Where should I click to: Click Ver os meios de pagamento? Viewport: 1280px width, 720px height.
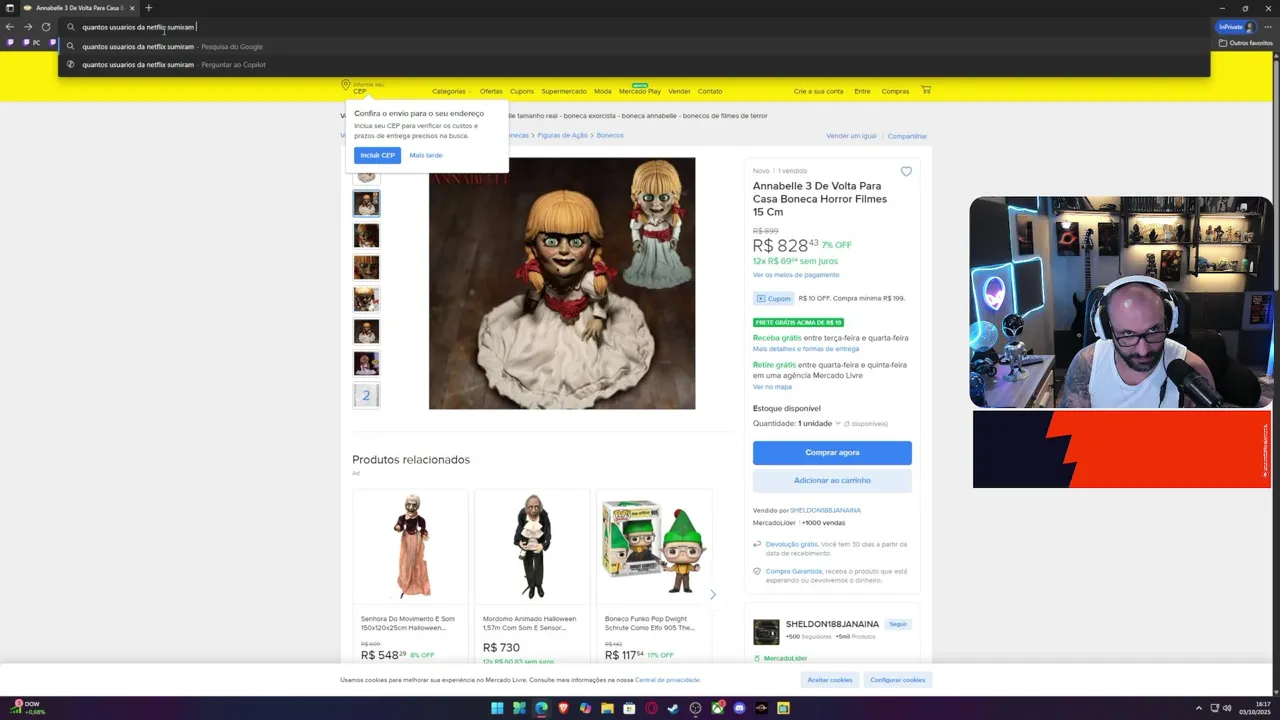(x=796, y=275)
